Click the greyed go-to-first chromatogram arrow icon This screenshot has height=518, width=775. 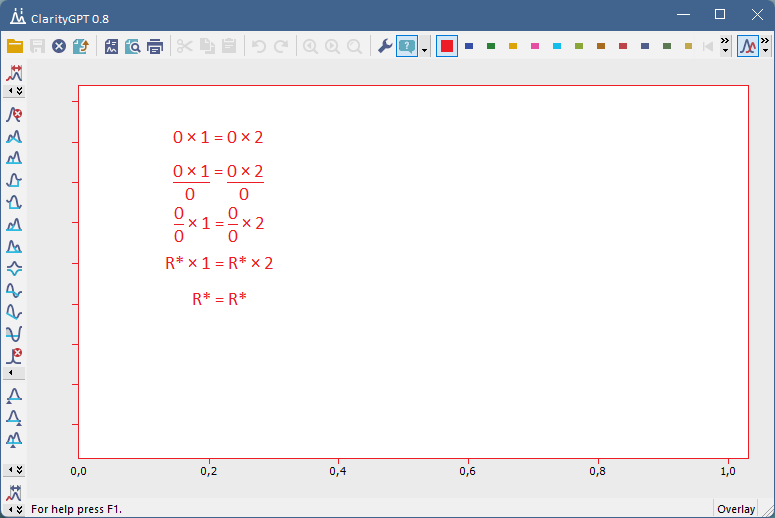[708, 46]
